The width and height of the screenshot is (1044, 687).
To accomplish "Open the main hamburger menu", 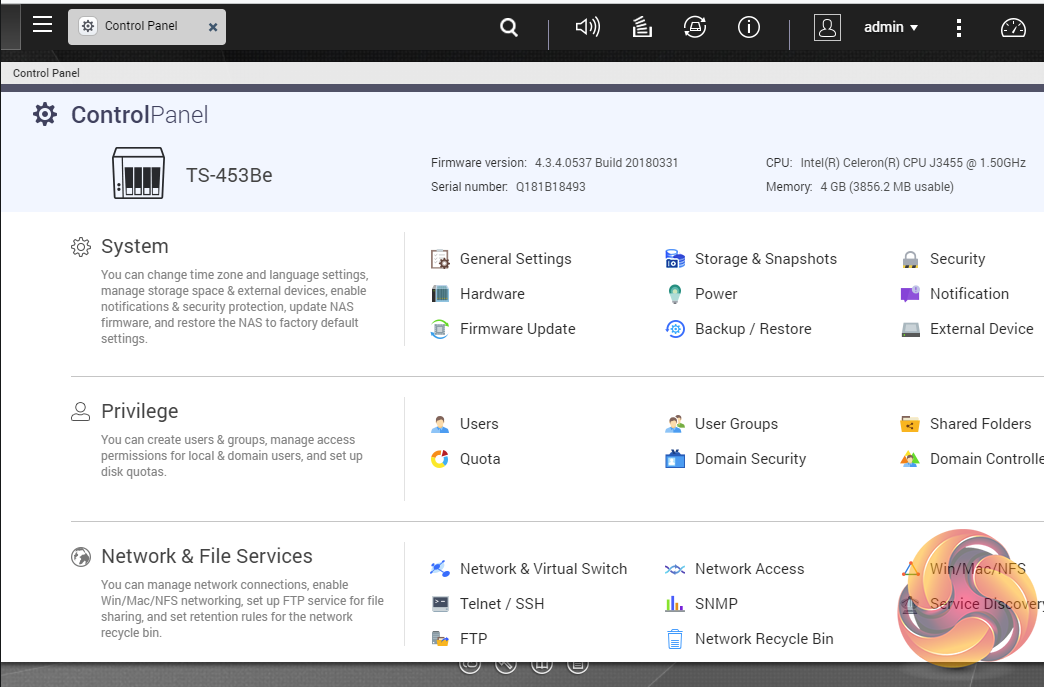I will (42, 25).
